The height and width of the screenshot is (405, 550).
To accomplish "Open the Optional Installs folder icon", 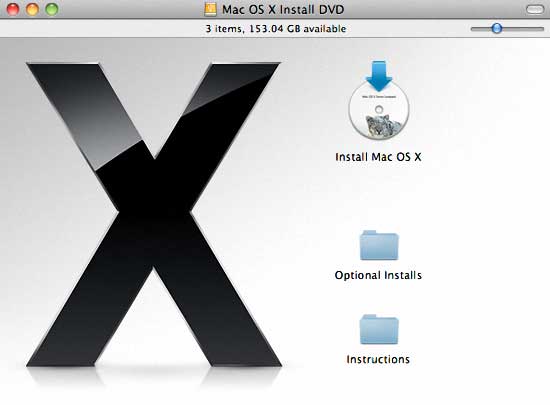I will [379, 245].
